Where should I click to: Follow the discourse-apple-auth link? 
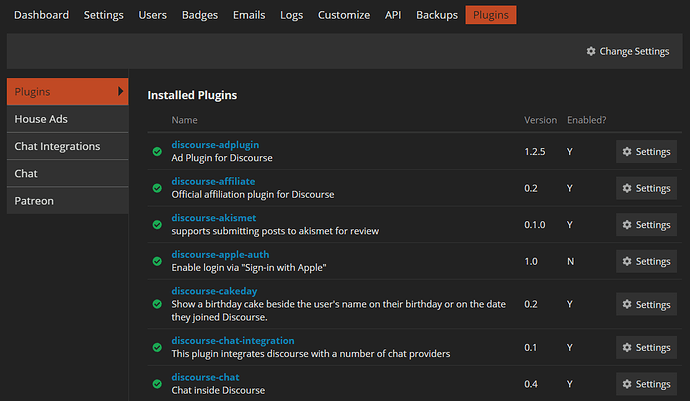(220, 254)
